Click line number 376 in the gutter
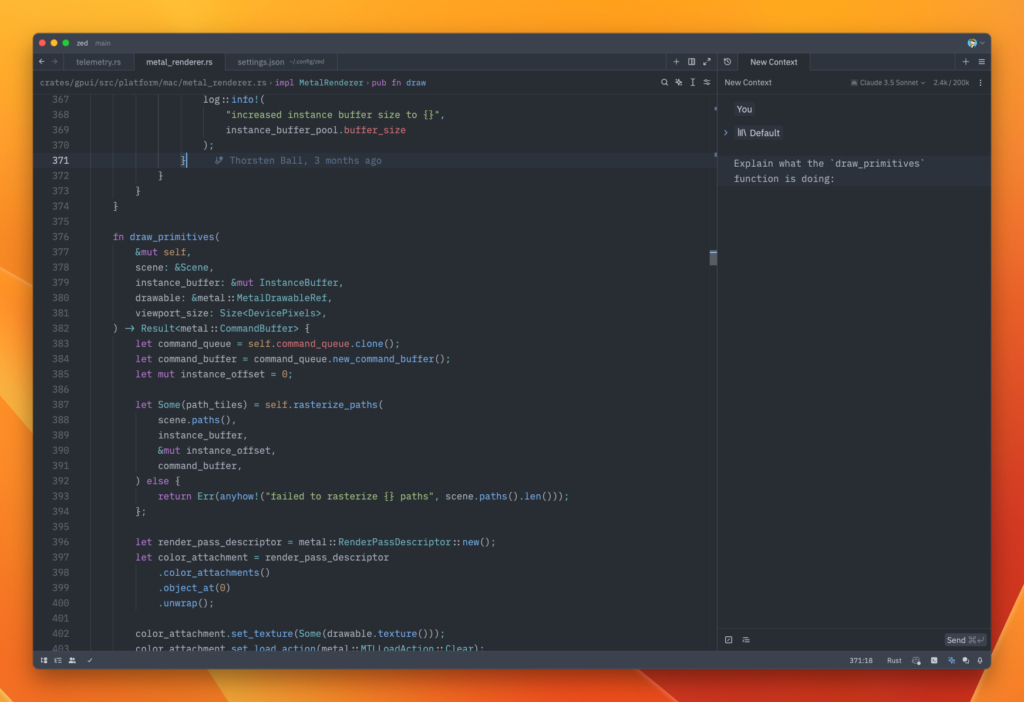This screenshot has width=1024, height=702. (61, 236)
